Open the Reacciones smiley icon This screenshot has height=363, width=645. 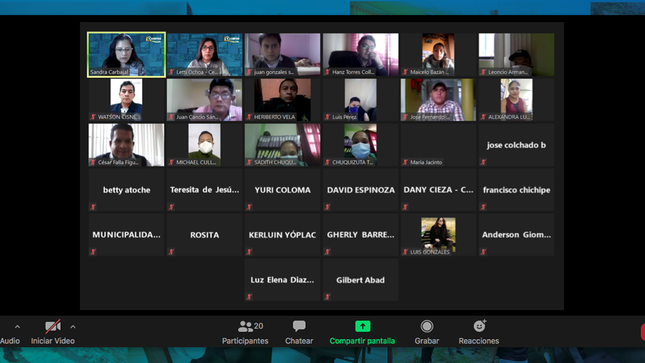pyautogui.click(x=479, y=326)
